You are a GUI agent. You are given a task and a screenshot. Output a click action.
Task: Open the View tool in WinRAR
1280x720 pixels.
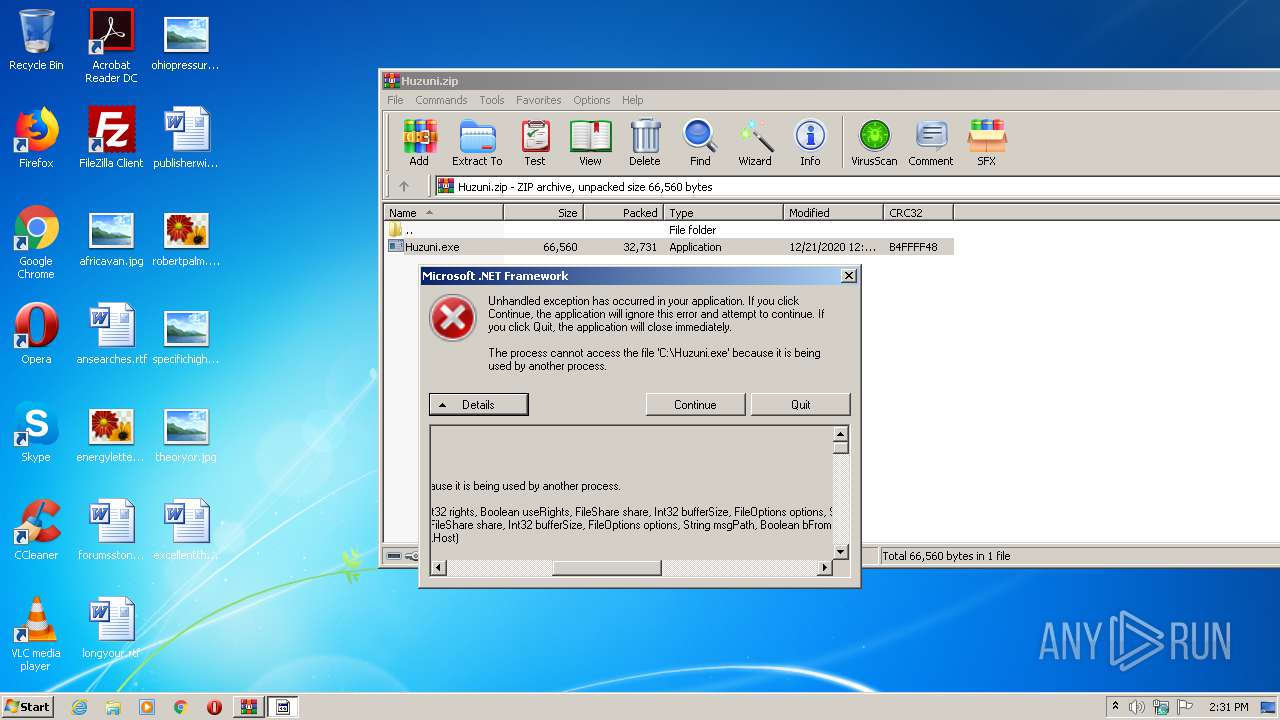tap(590, 142)
